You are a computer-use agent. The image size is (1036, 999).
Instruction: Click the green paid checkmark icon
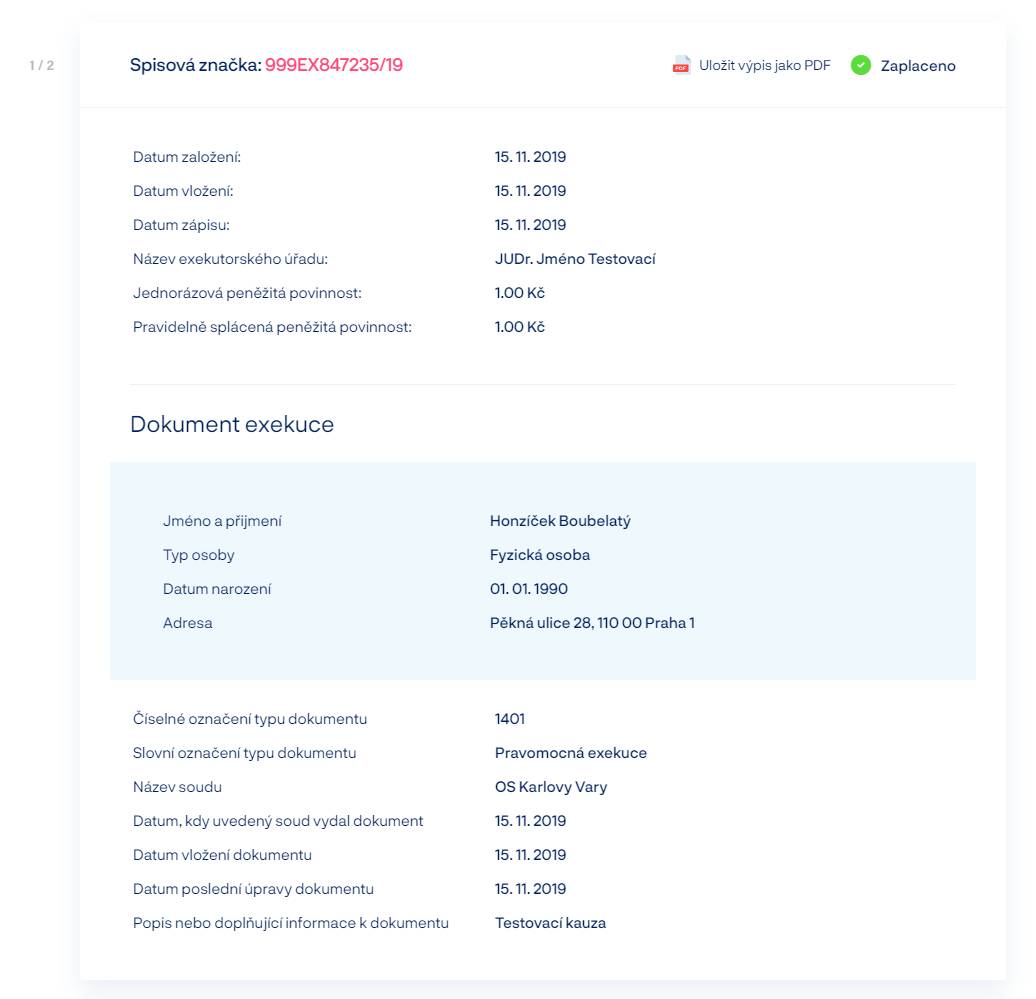pyautogui.click(x=860, y=66)
